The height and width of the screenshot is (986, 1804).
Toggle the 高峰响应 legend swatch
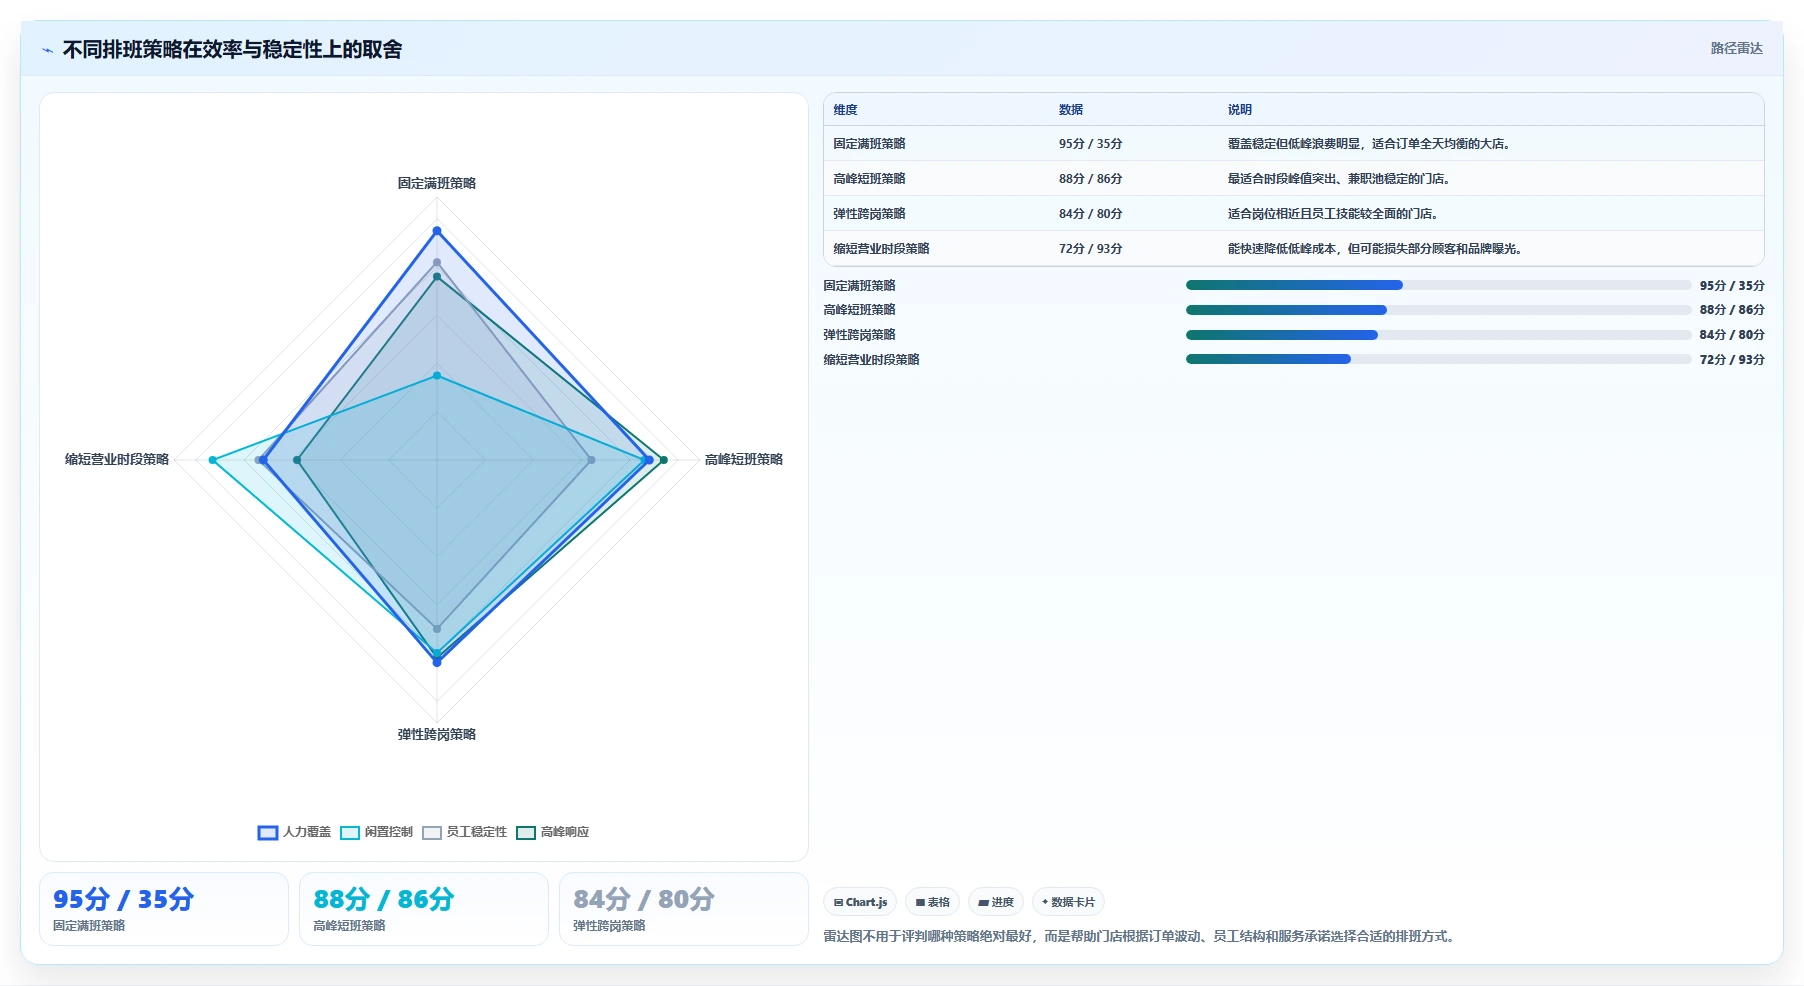pyautogui.click(x=525, y=832)
